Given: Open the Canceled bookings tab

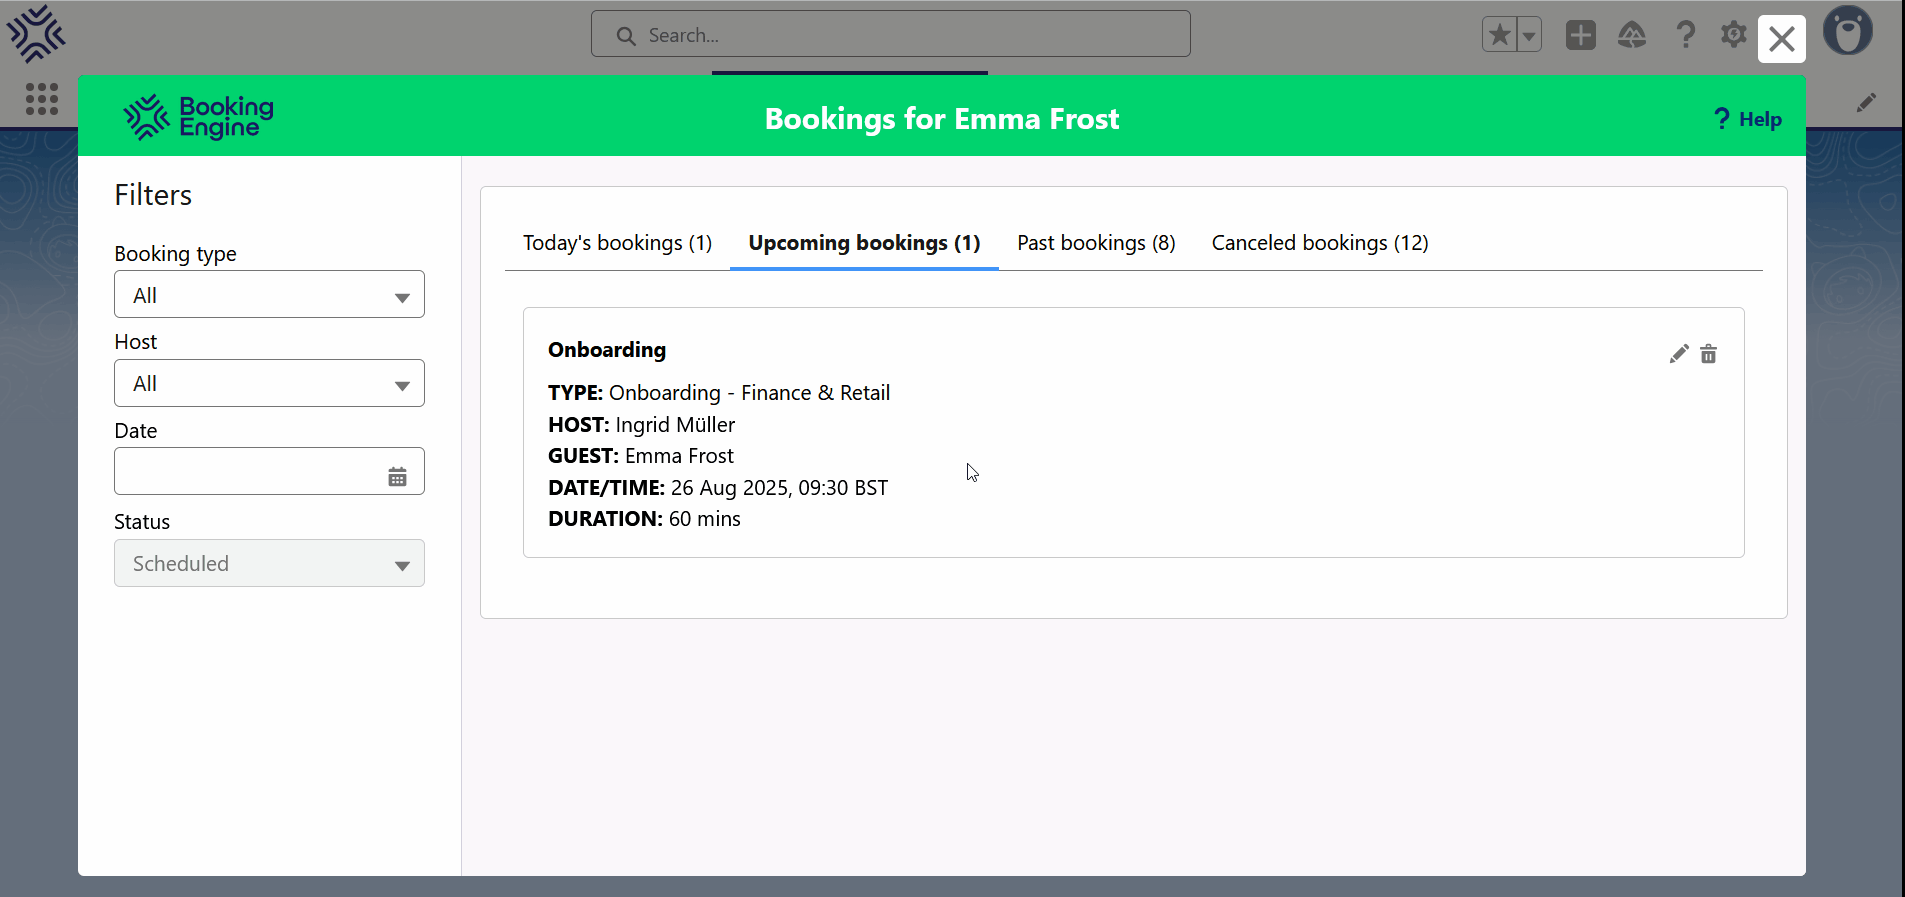Looking at the screenshot, I should pyautogui.click(x=1320, y=243).
